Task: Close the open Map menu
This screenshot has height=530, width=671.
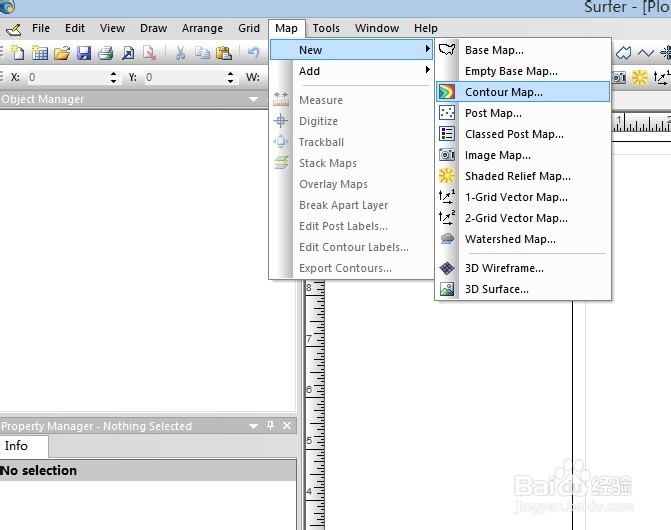Action: (x=286, y=28)
